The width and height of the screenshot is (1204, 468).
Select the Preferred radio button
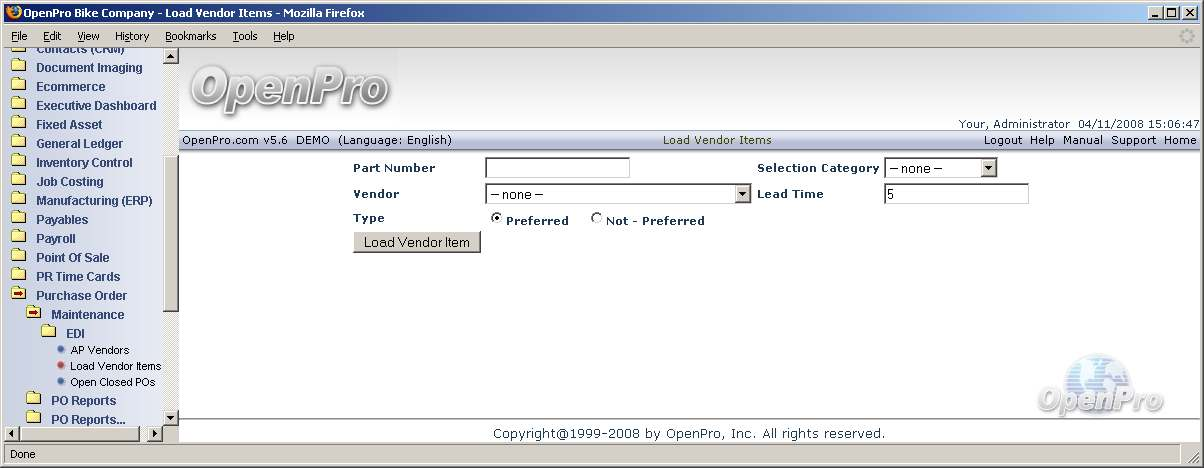coord(496,219)
